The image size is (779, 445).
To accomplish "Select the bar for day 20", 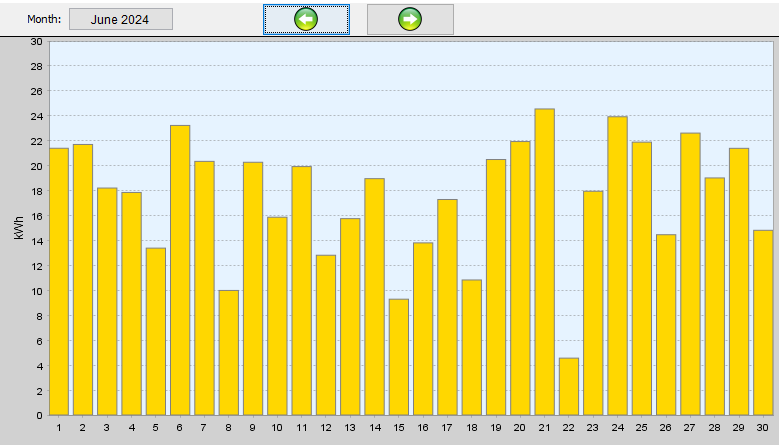I will [x=520, y=278].
